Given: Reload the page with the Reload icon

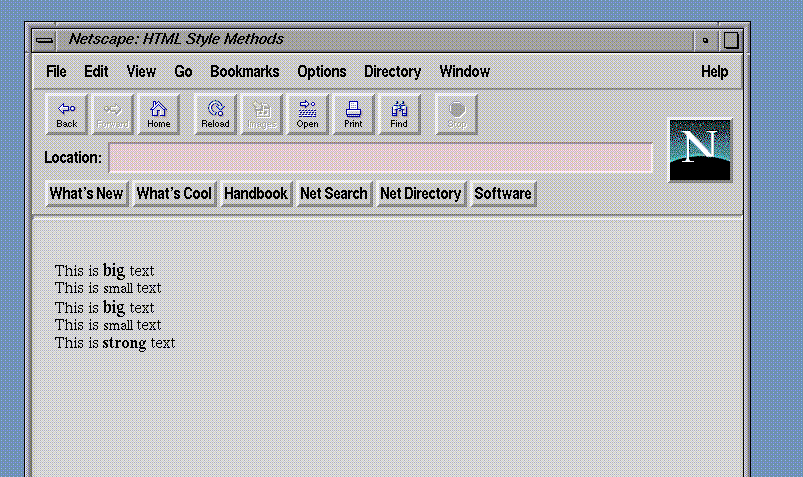Looking at the screenshot, I should (215, 114).
